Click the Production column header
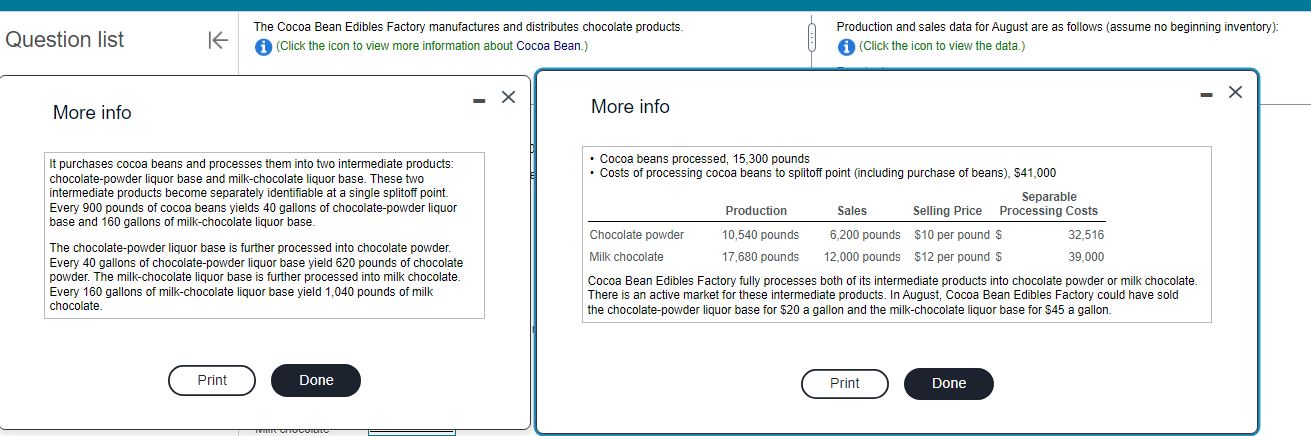 756,211
